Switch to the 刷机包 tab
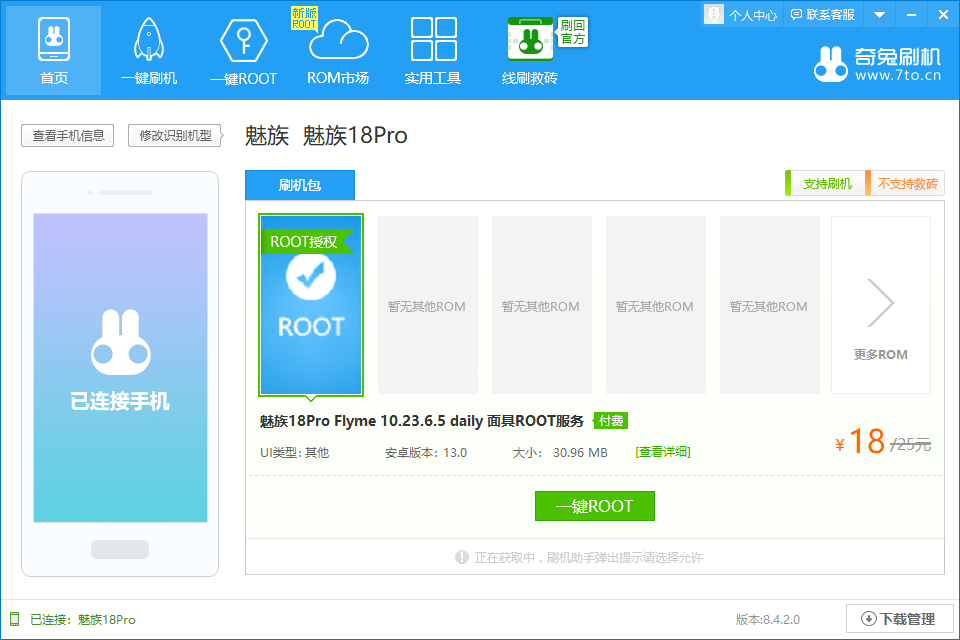The height and width of the screenshot is (640, 960). click(299, 185)
